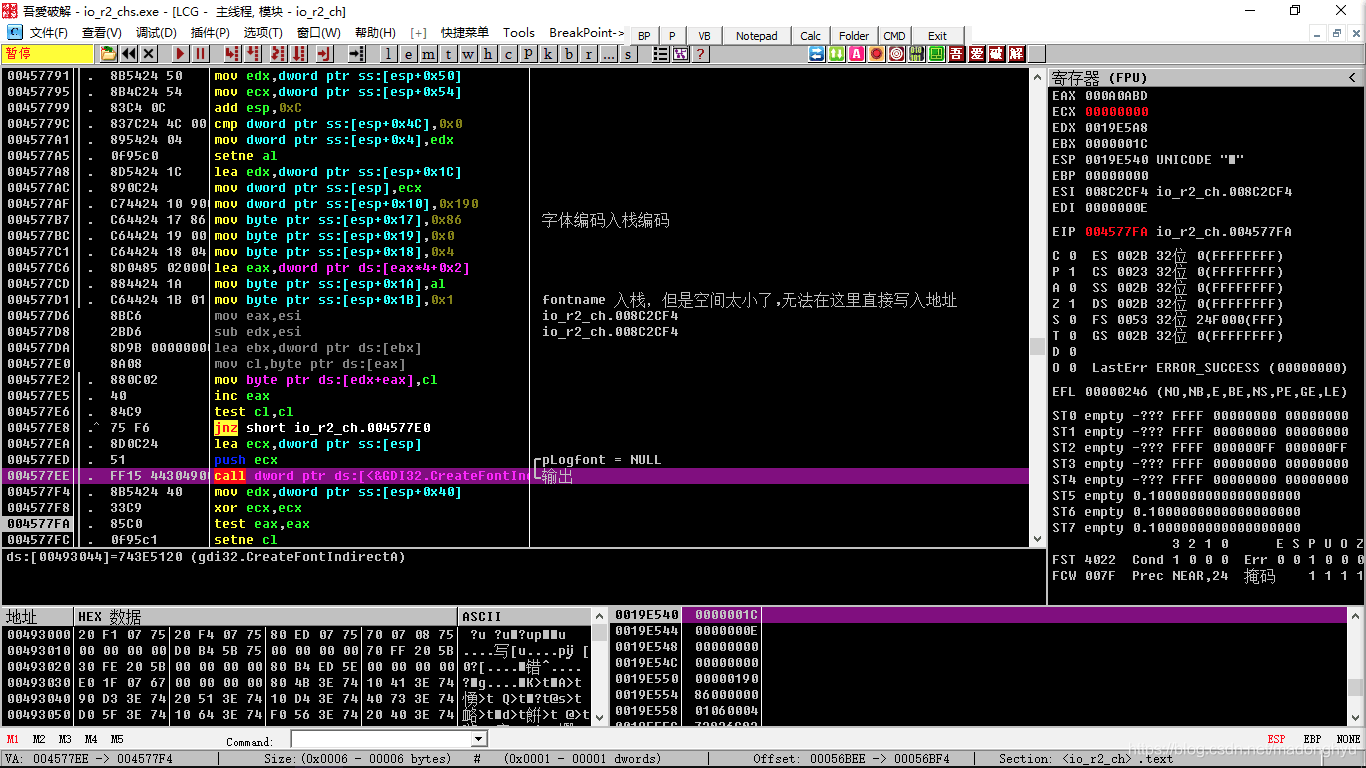Viewport: 1366px width, 768px height.
Task: Open Handles window with 'h' button
Action: (488, 54)
